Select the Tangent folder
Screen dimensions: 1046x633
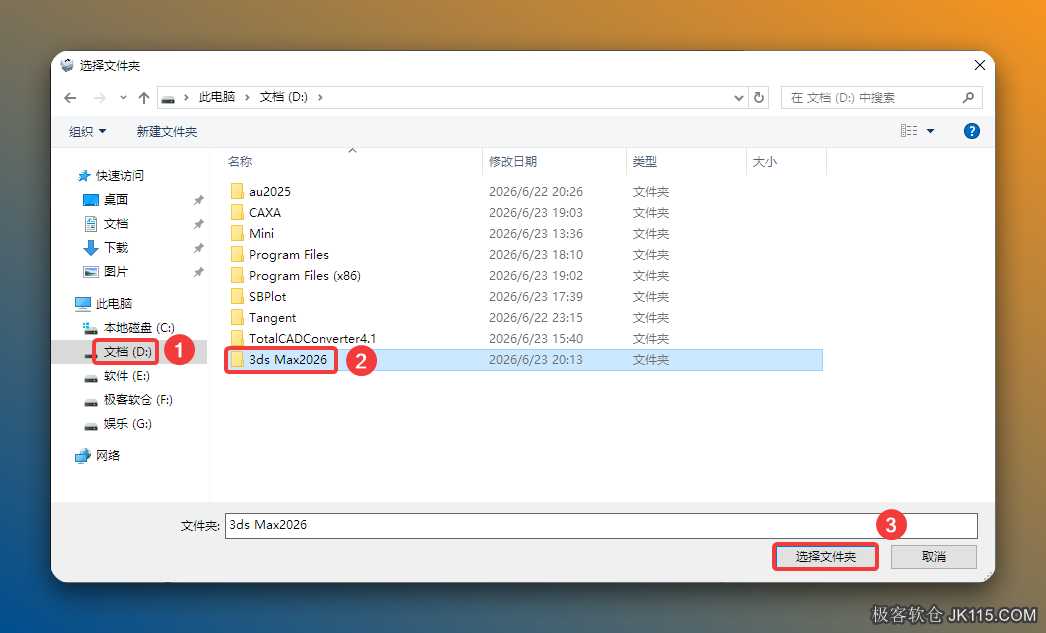click(272, 318)
